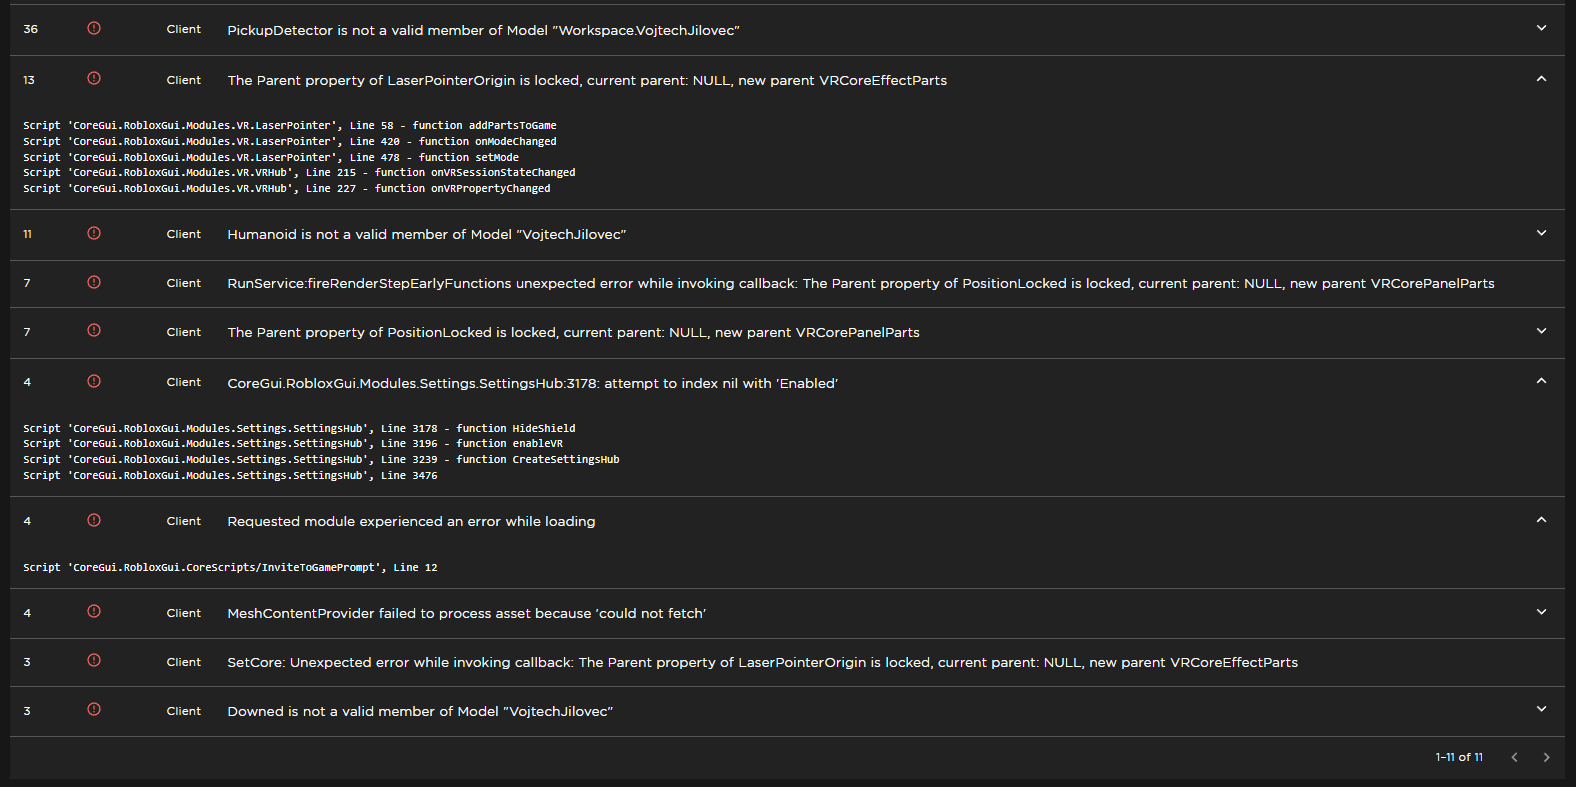
Task: Collapse the LaserPointerOrigin stack trace
Action: 1541,77
